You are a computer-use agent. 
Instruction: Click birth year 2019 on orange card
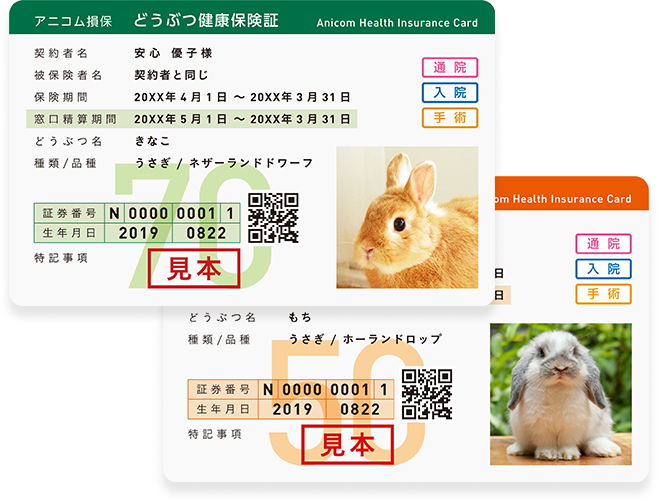tap(292, 410)
